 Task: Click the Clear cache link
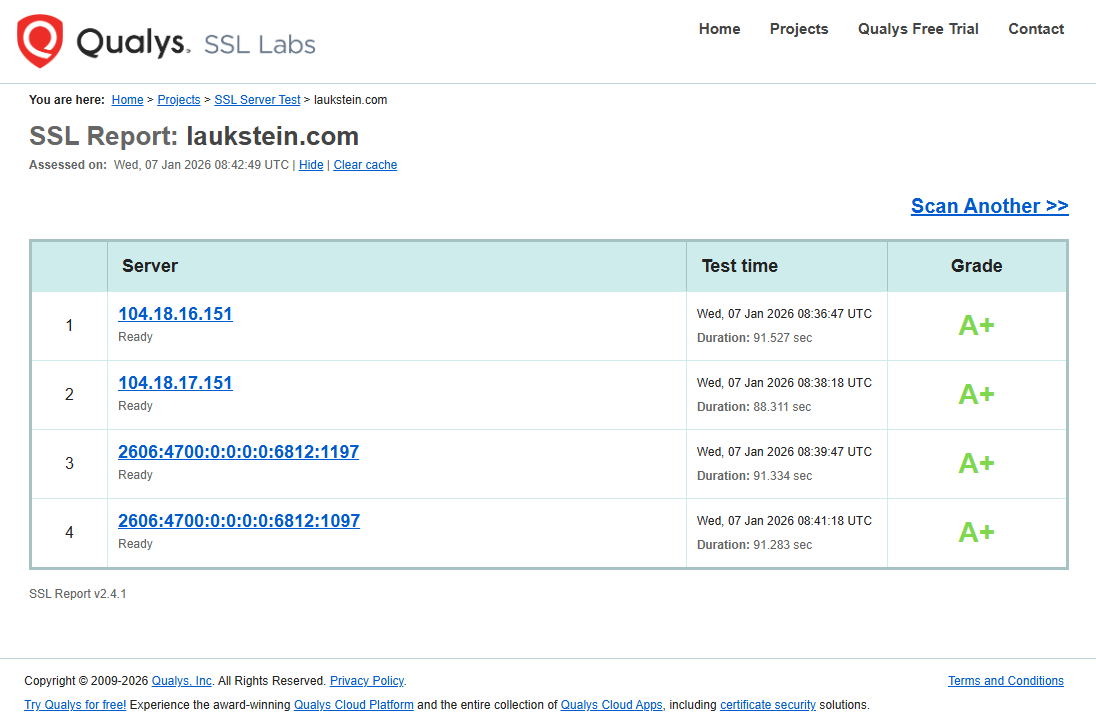click(x=365, y=165)
